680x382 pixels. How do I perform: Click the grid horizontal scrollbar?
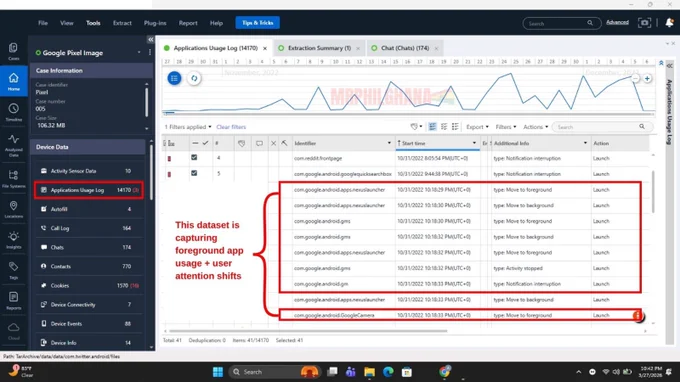click(308, 331)
